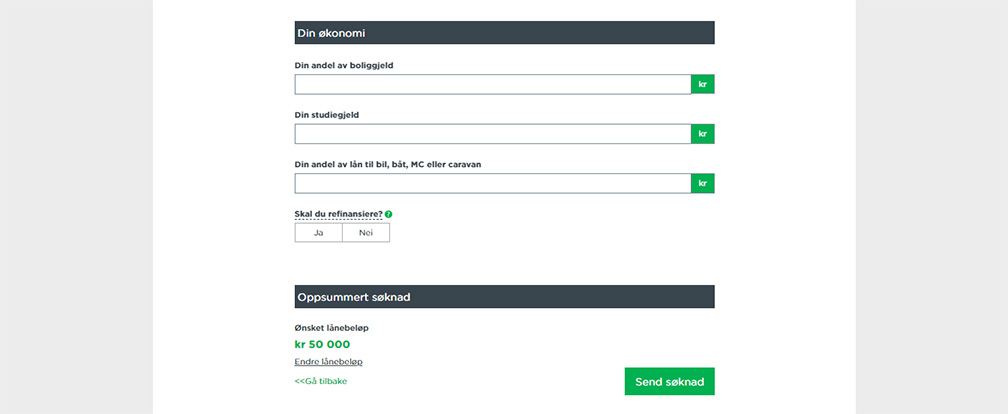Click the kr badge of bil/båt loan field
This screenshot has height=414, width=1008.
pos(703,183)
